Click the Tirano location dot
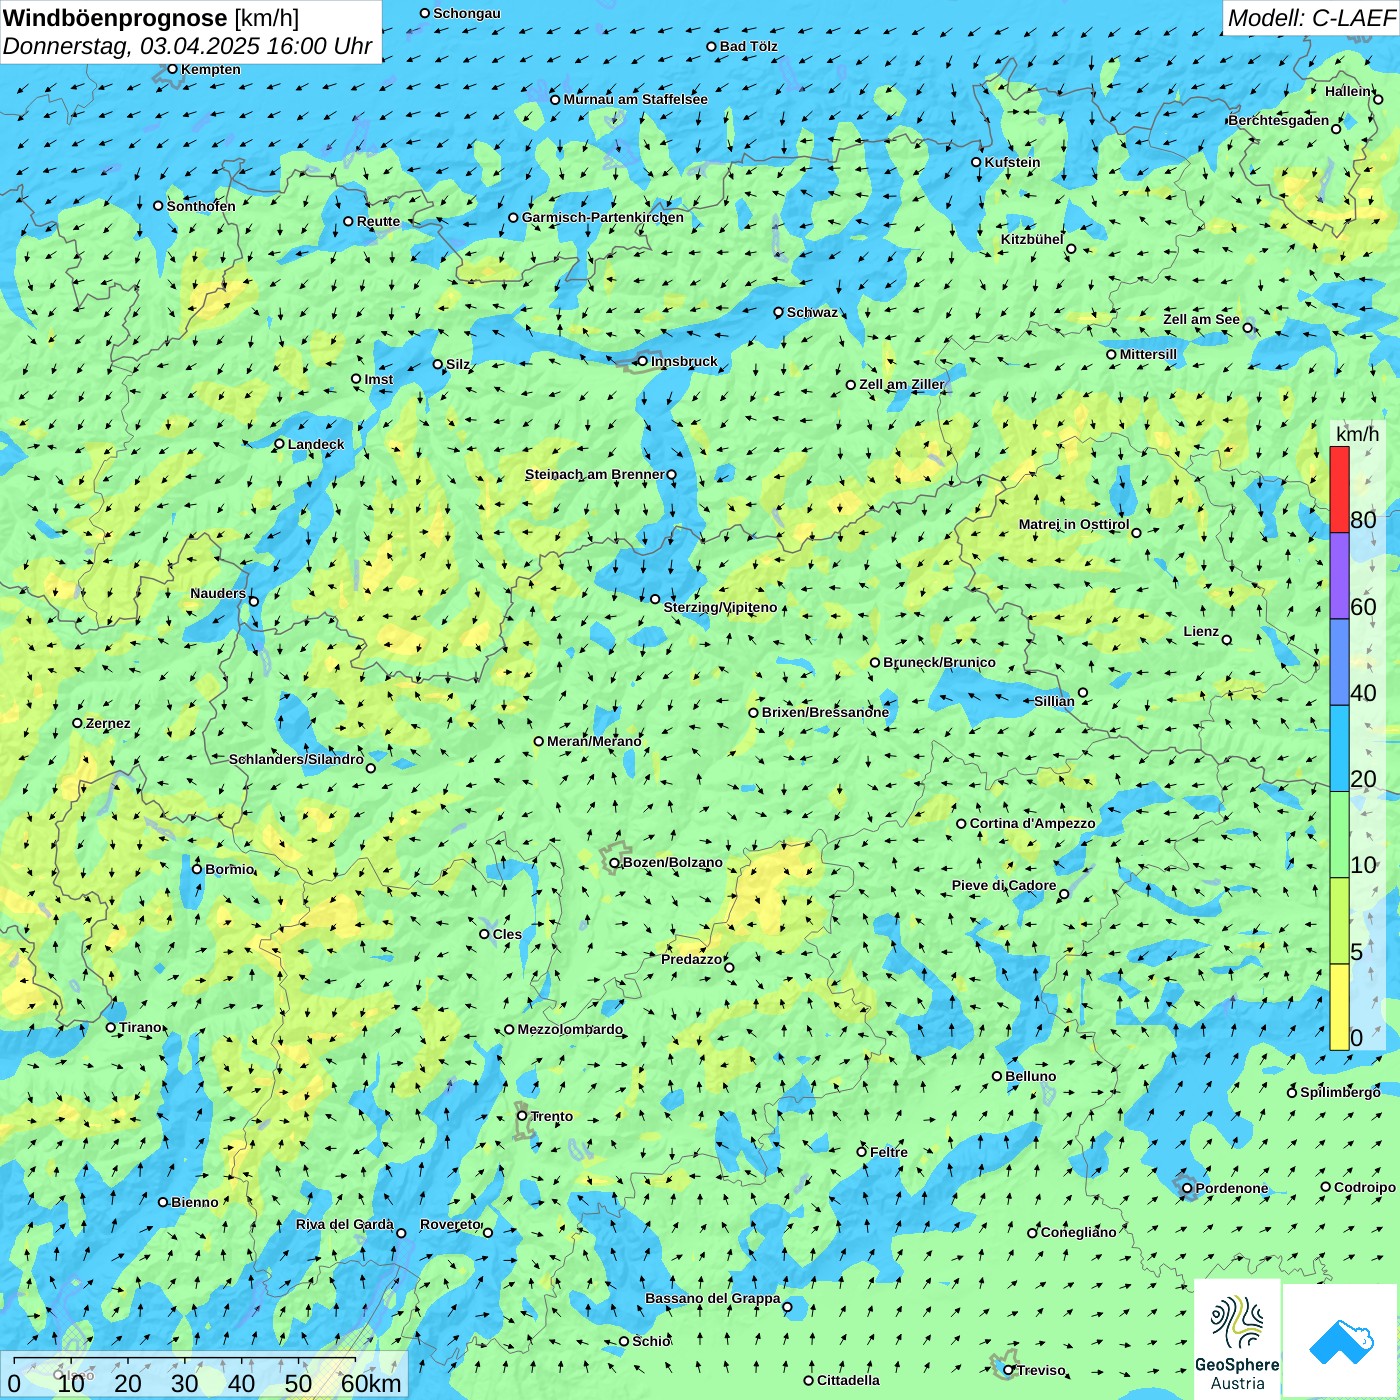Viewport: 1400px width, 1400px height. tap(111, 1027)
